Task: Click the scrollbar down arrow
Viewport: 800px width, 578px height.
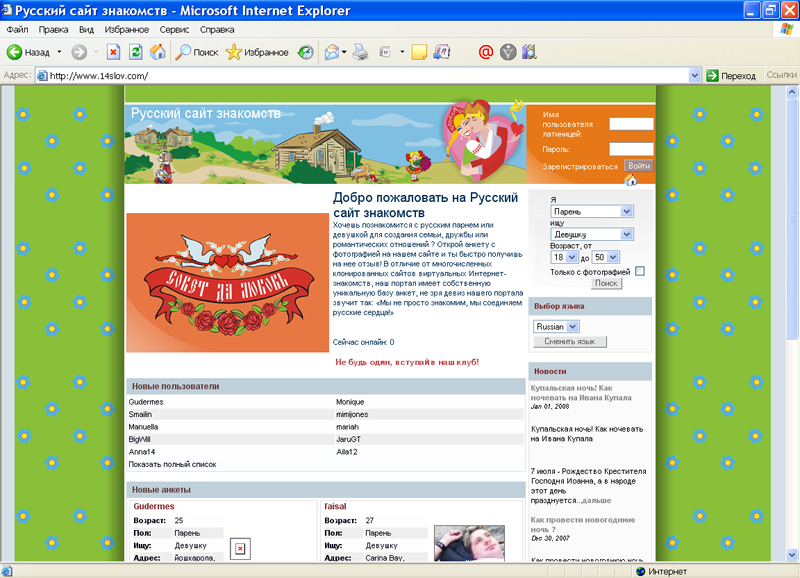Action: coord(792,555)
